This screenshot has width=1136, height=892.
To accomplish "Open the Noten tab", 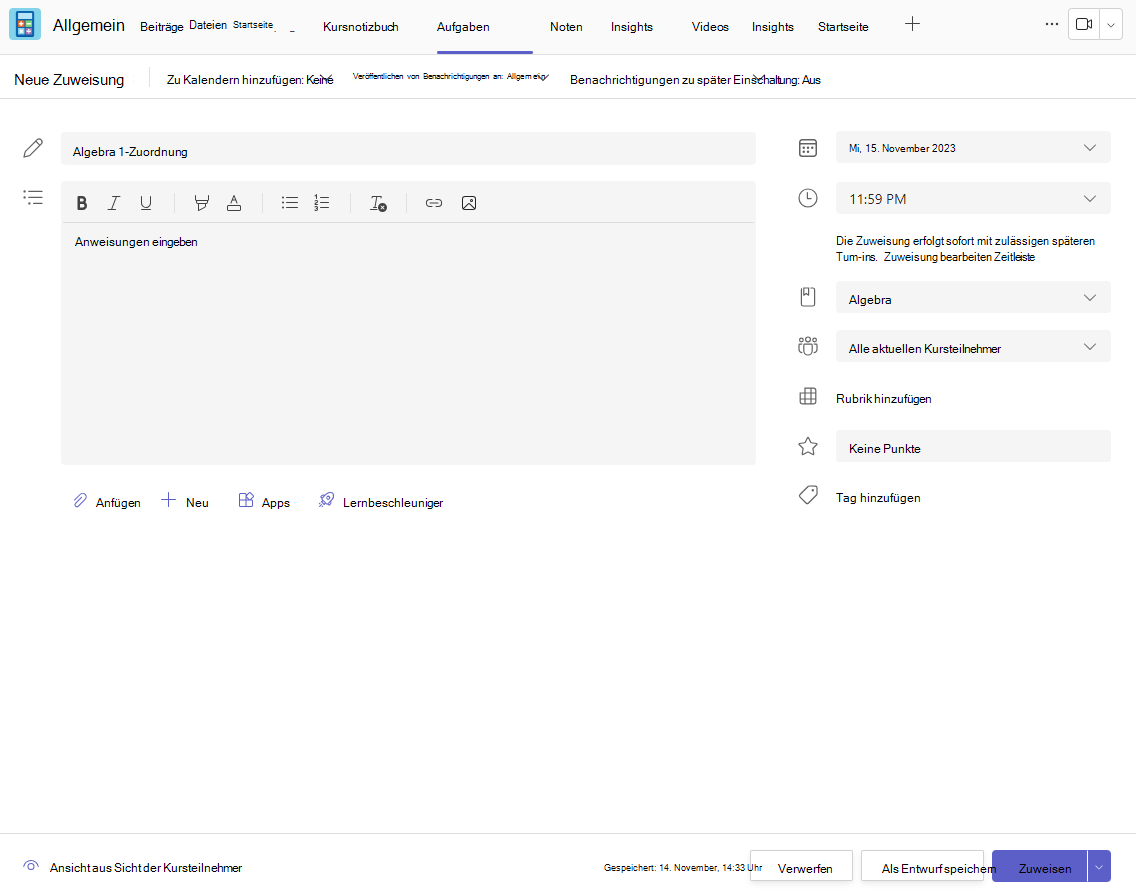I will (566, 27).
